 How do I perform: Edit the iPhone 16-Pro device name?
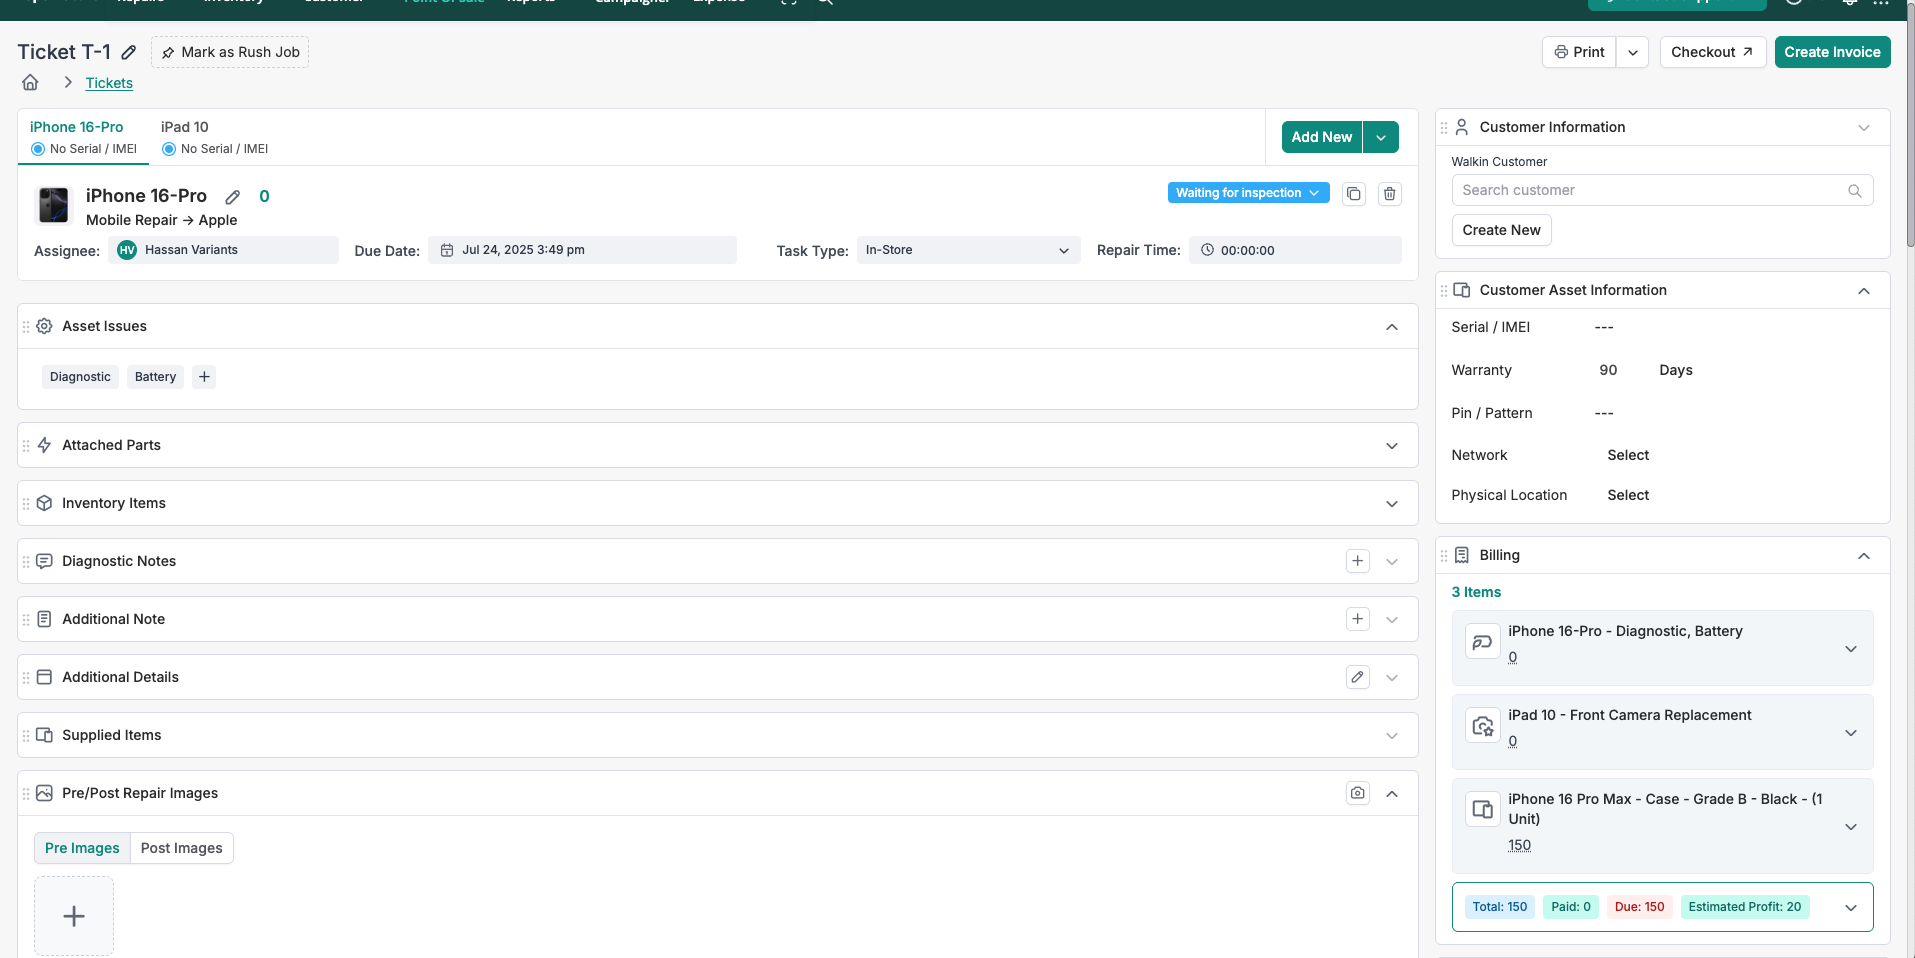point(233,197)
